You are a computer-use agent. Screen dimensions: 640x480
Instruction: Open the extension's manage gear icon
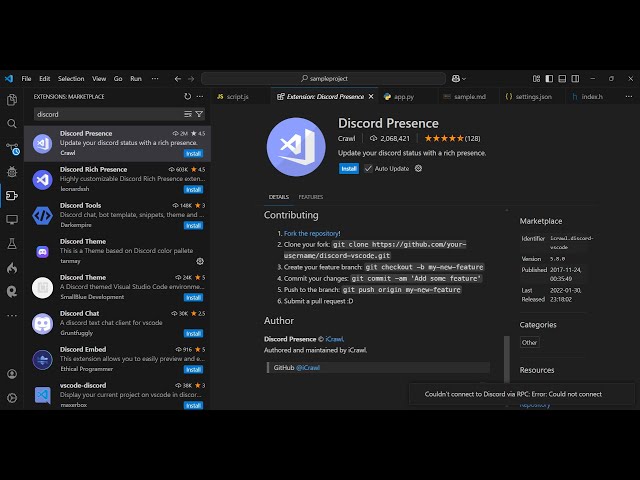[x=418, y=168]
